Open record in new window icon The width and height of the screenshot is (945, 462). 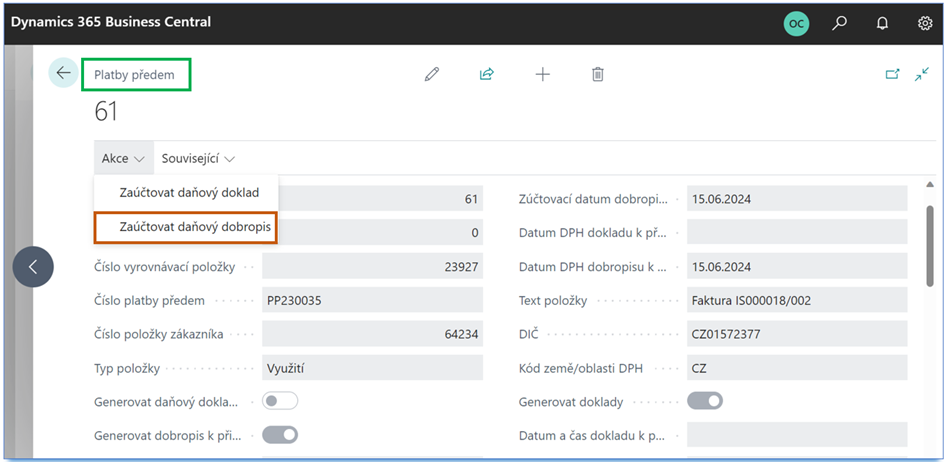pyautogui.click(x=892, y=74)
